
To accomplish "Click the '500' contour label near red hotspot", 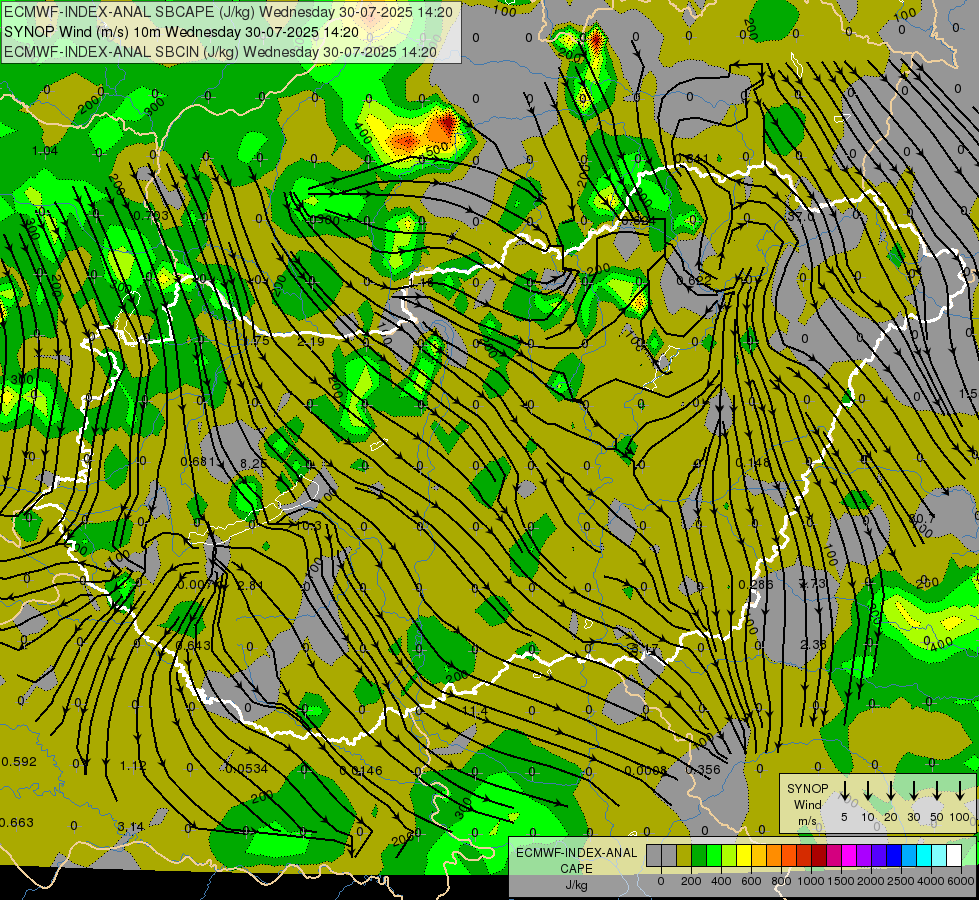I will tap(436, 149).
